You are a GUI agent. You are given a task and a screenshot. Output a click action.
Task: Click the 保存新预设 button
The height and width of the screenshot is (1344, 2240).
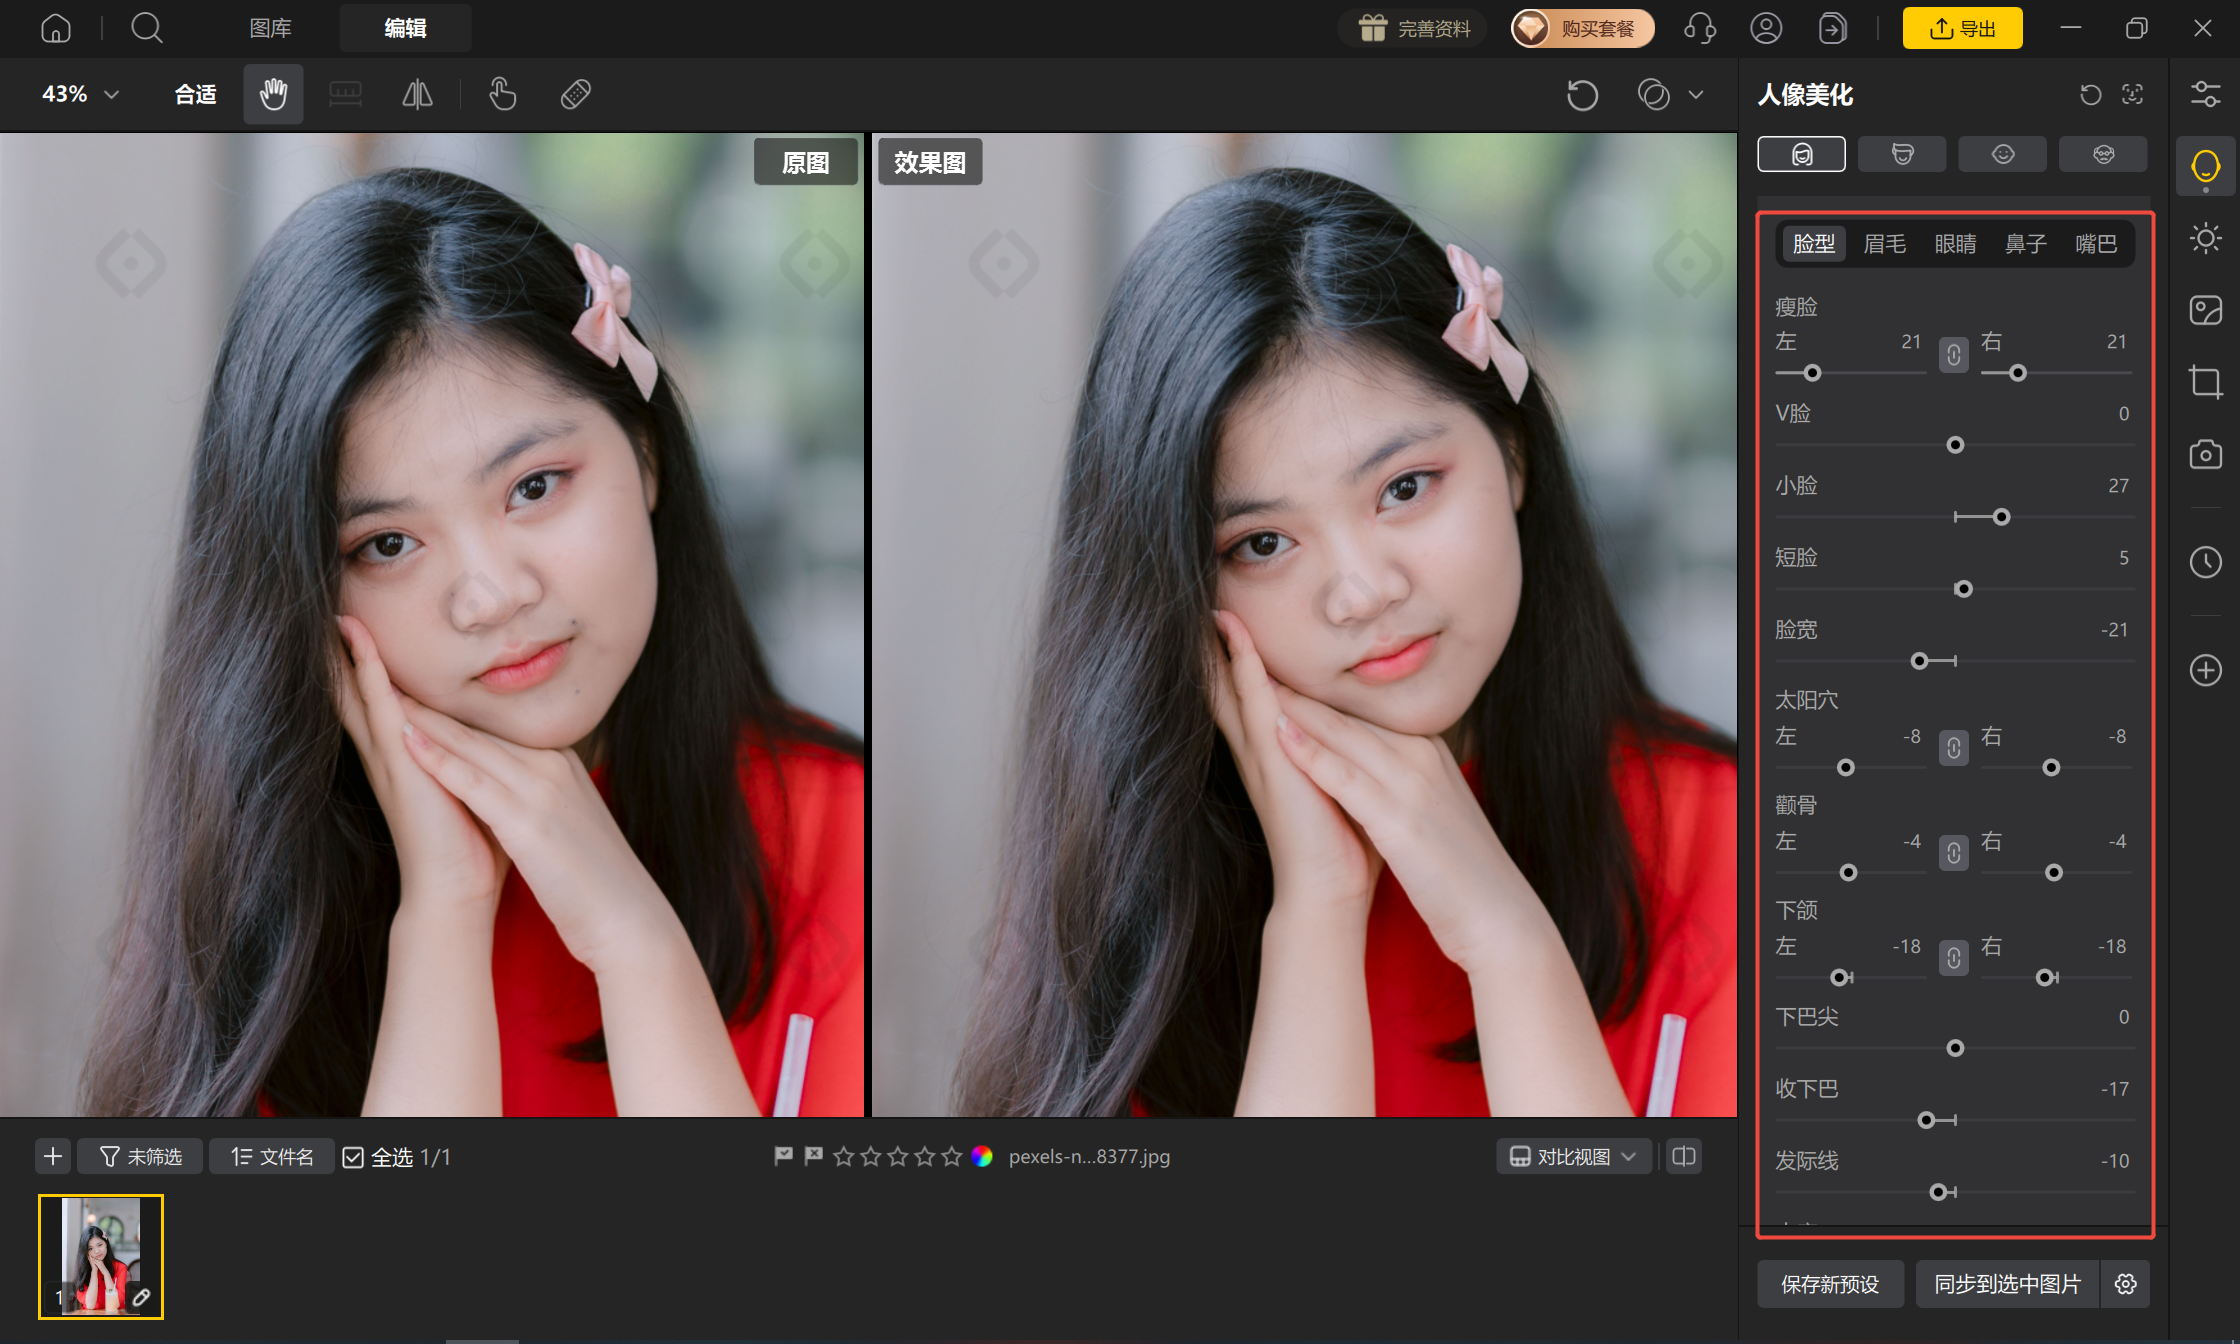[x=1830, y=1284]
